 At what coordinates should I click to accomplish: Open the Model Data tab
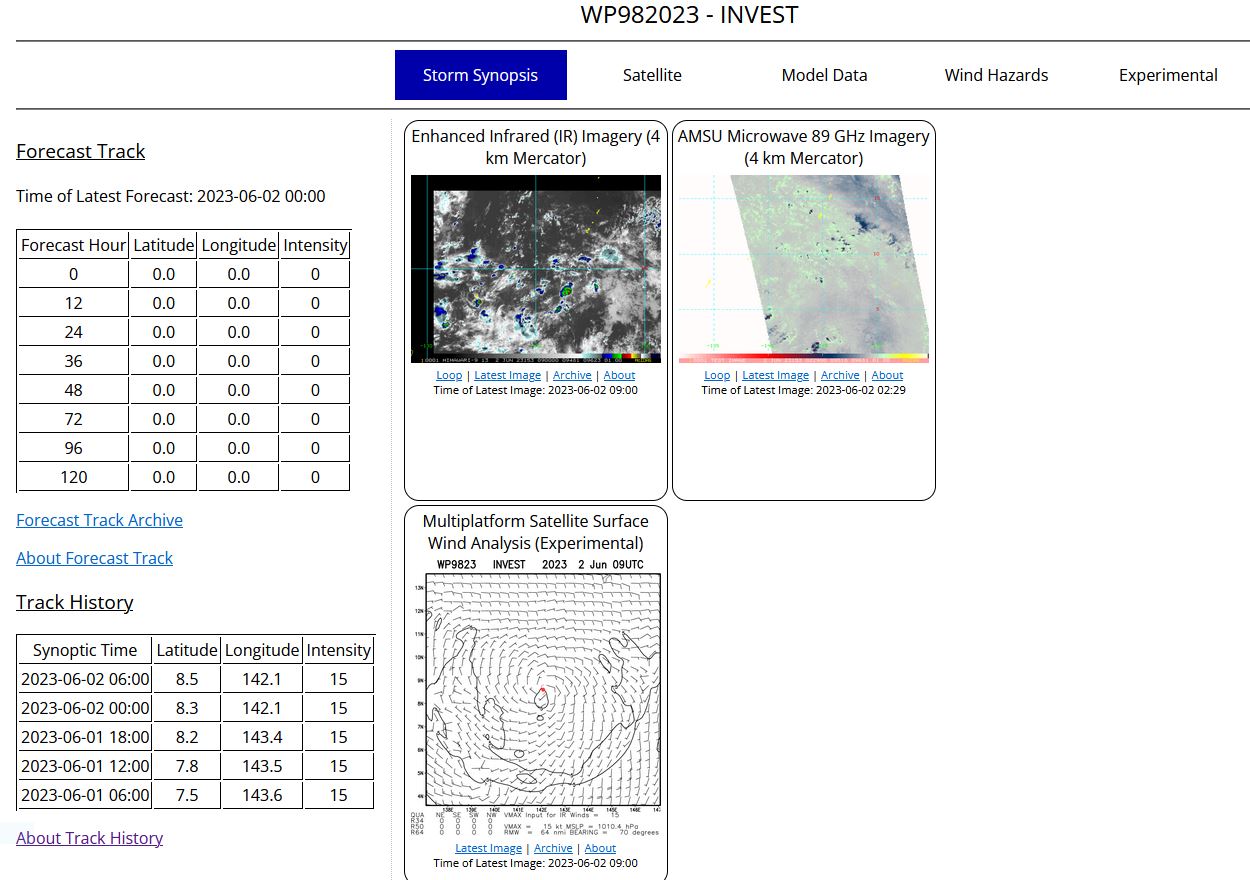[x=824, y=75]
